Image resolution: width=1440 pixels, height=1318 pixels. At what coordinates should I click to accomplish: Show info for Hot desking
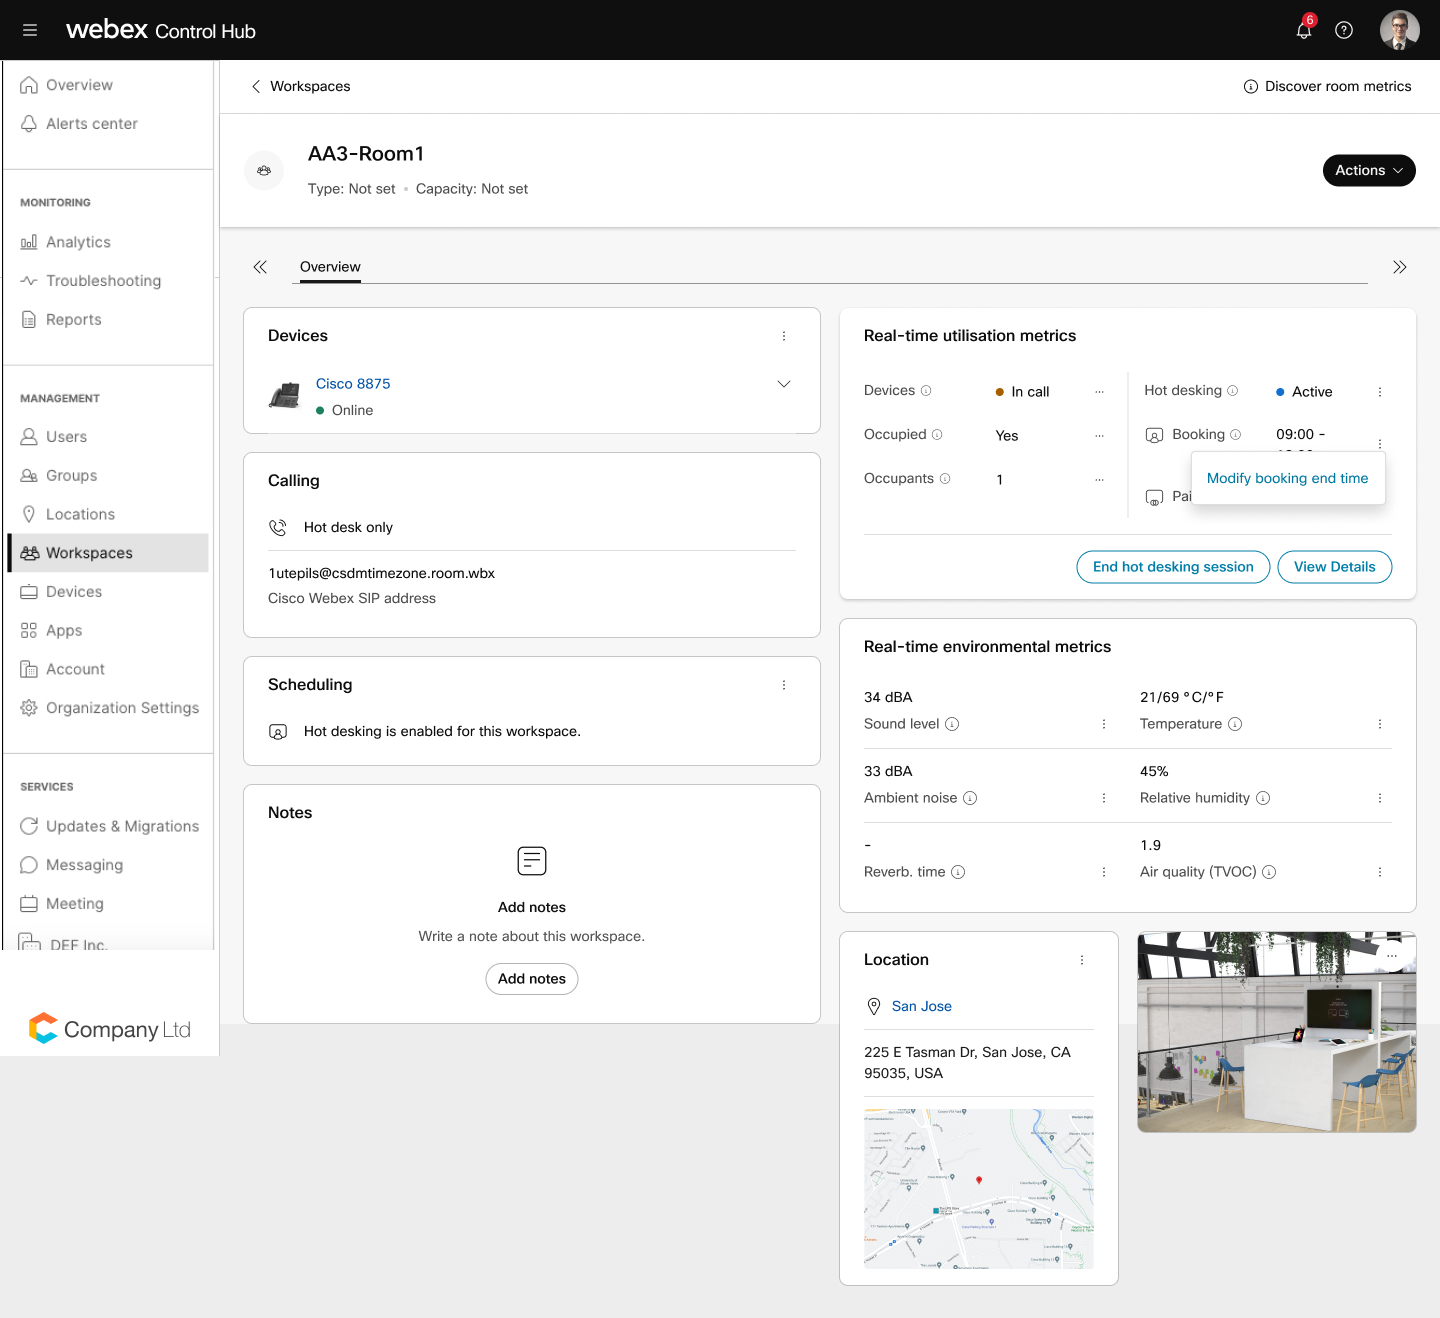pyautogui.click(x=1233, y=390)
